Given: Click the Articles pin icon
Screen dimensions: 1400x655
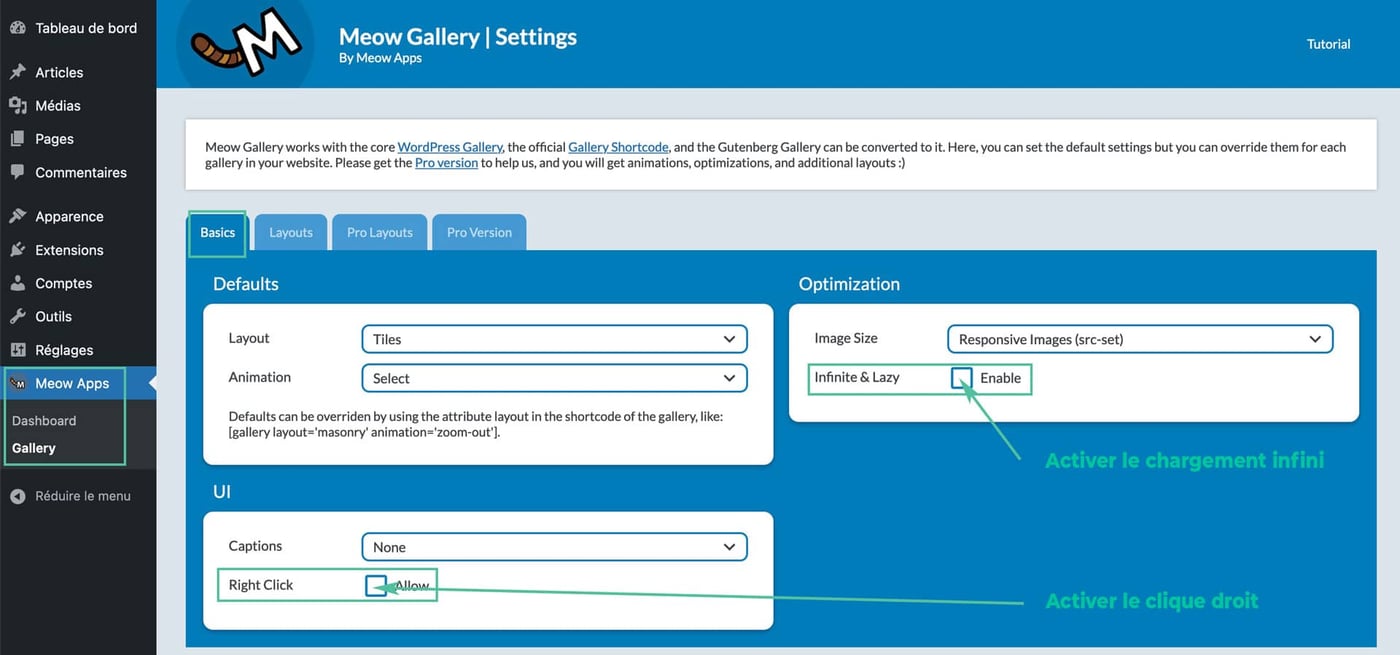Looking at the screenshot, I should (x=17, y=72).
